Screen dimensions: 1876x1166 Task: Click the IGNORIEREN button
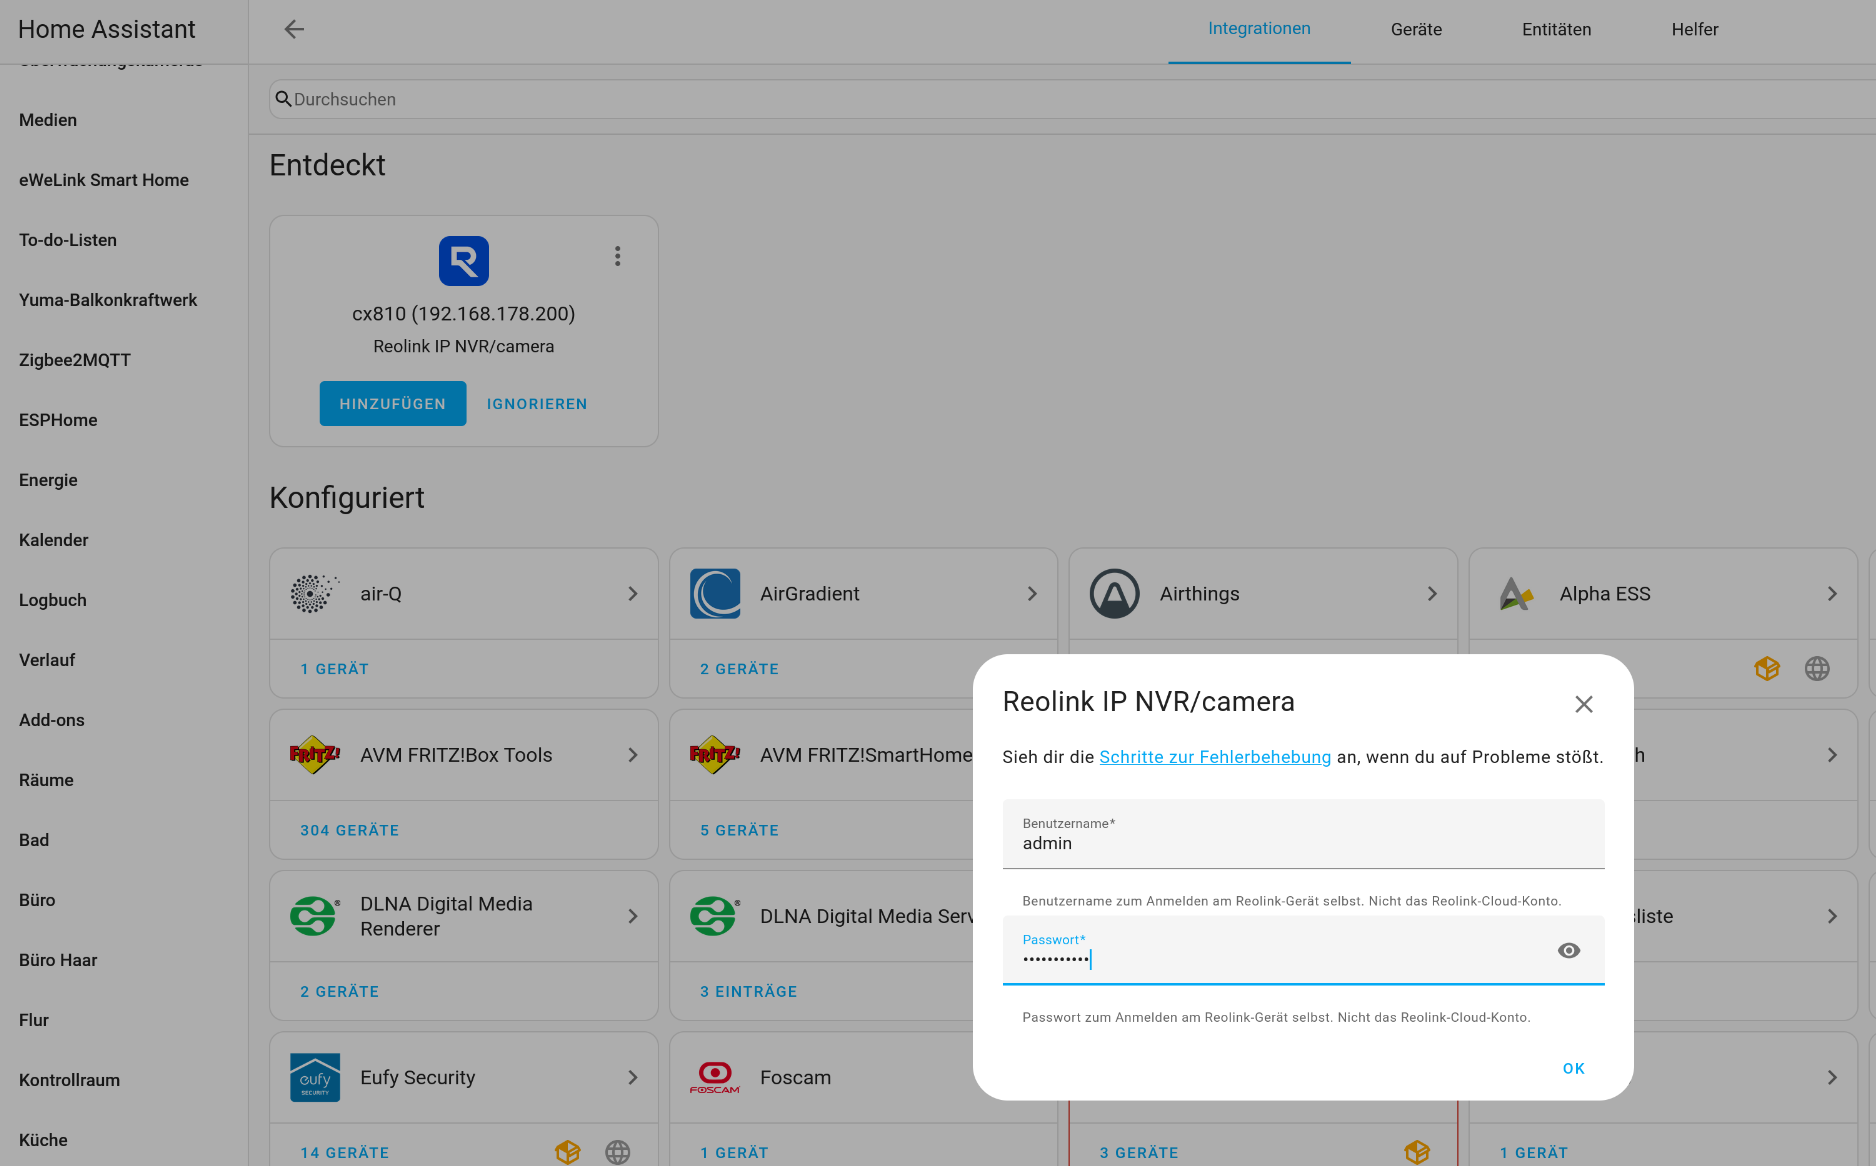pos(537,404)
